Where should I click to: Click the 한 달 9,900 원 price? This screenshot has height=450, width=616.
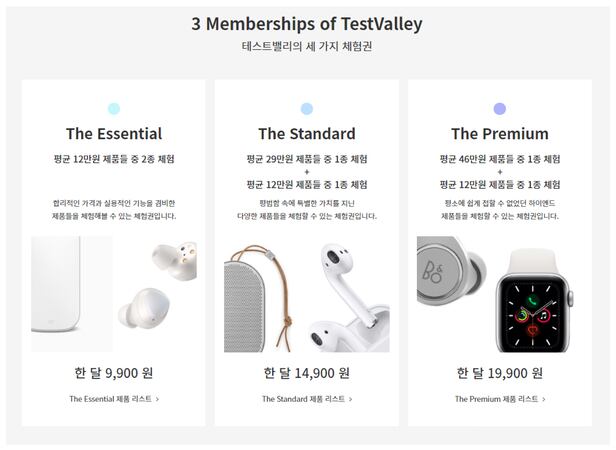click(x=114, y=373)
